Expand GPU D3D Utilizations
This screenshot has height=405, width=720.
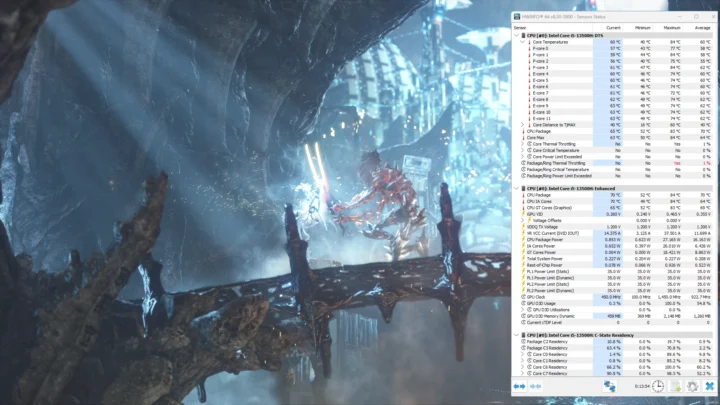[523, 310]
